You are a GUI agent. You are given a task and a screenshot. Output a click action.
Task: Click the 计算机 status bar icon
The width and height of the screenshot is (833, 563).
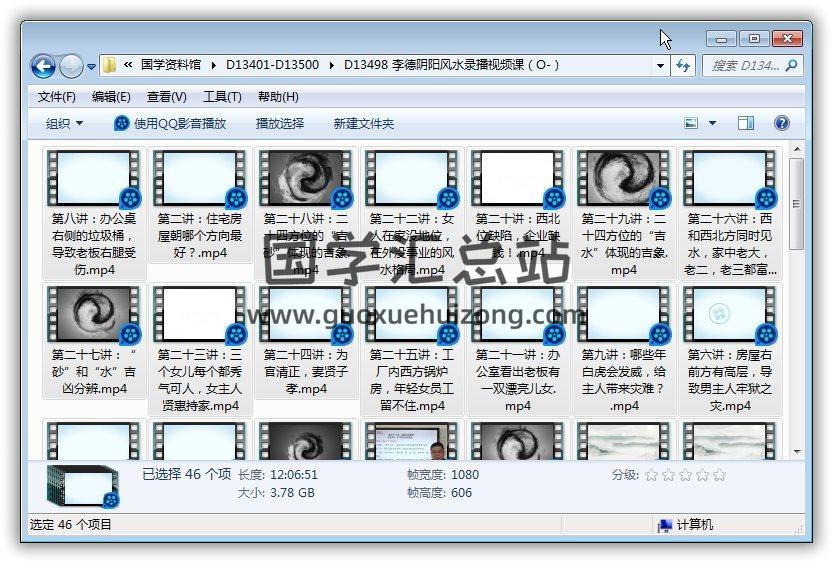tap(664, 525)
